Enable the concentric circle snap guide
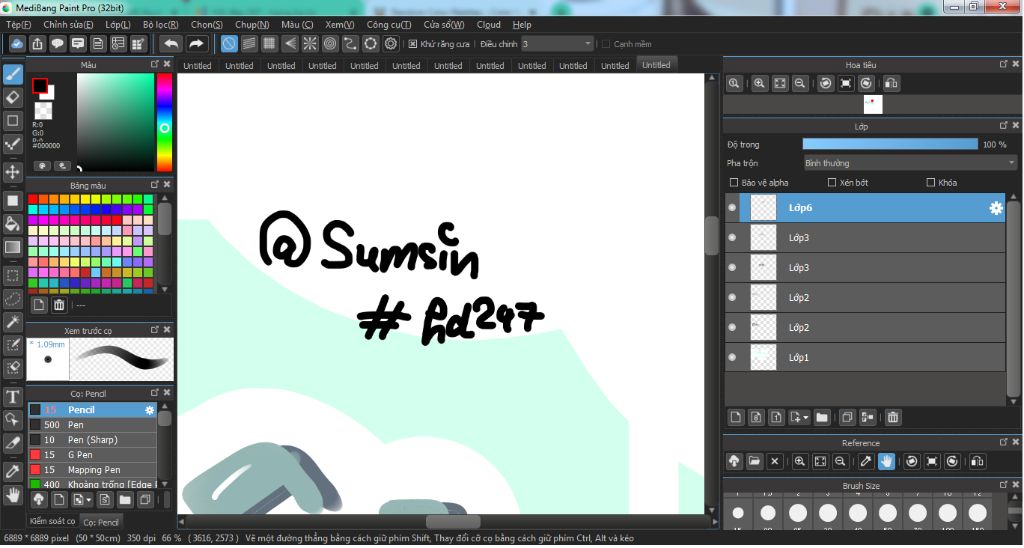 pyautogui.click(x=330, y=44)
